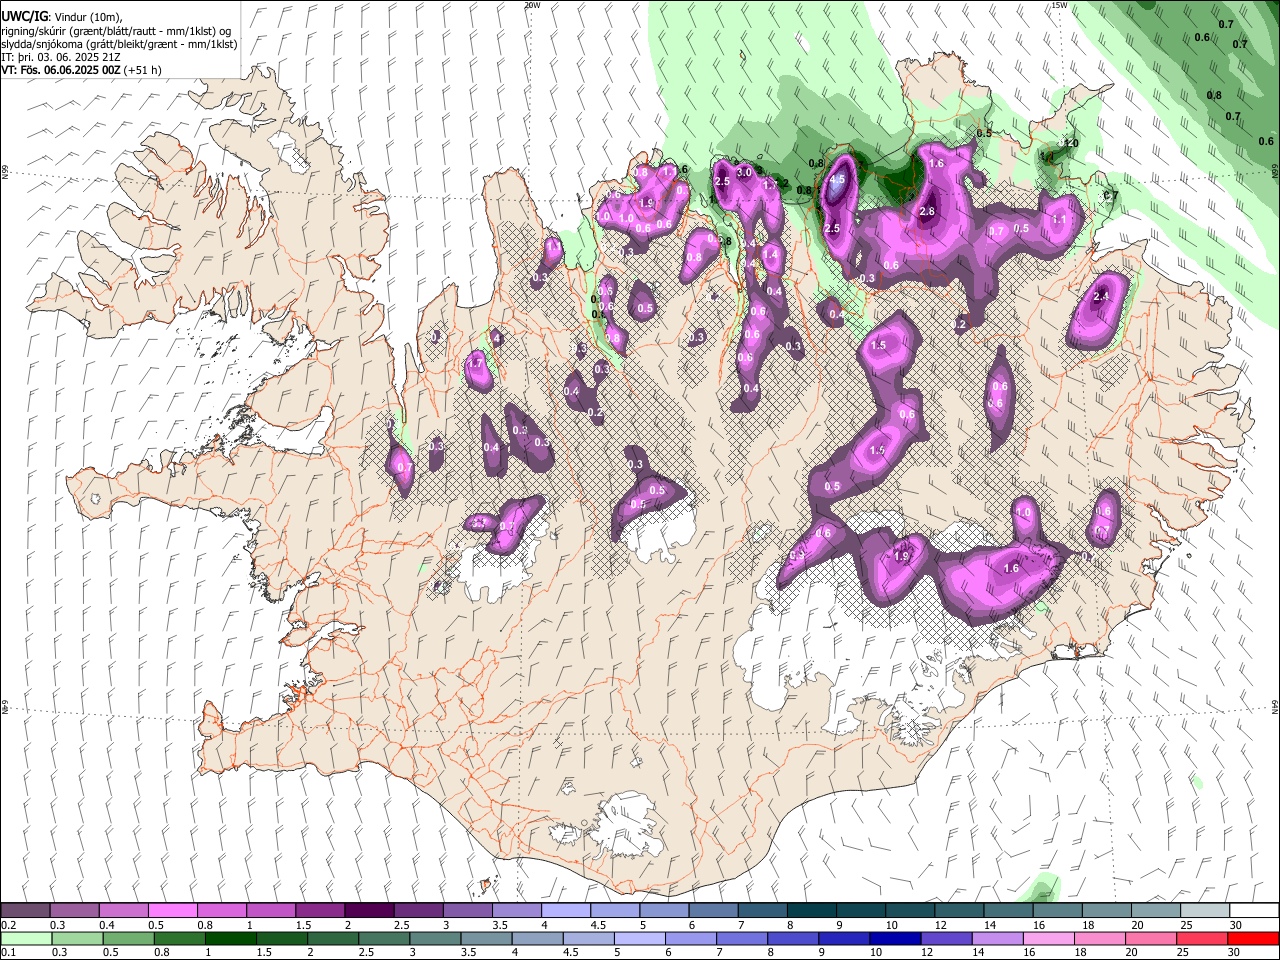Screen dimensions: 1280x960
Task: Click the '30' label on the top scale row
Action: (1237, 925)
